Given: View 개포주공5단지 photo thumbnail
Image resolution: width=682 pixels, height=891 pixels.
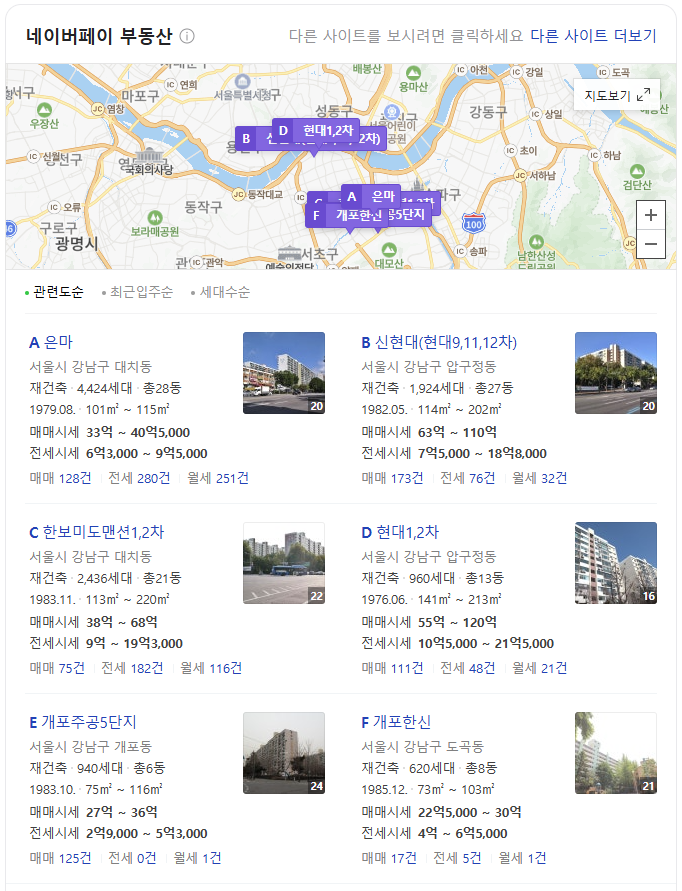Looking at the screenshot, I should pyautogui.click(x=284, y=753).
